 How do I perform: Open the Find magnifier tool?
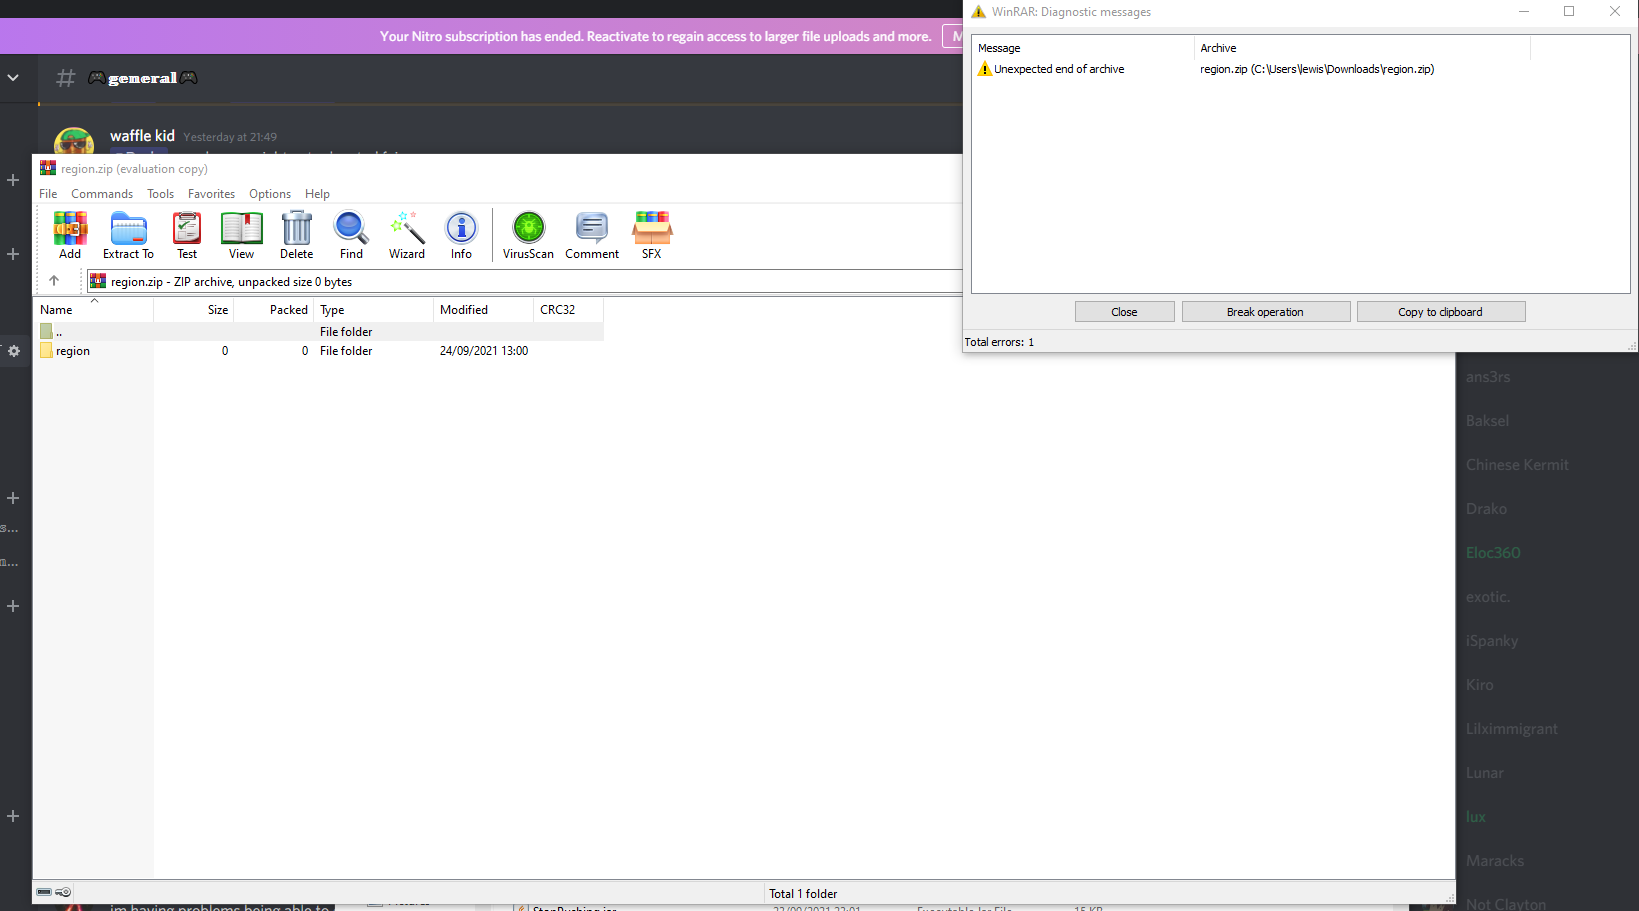pyautogui.click(x=351, y=235)
